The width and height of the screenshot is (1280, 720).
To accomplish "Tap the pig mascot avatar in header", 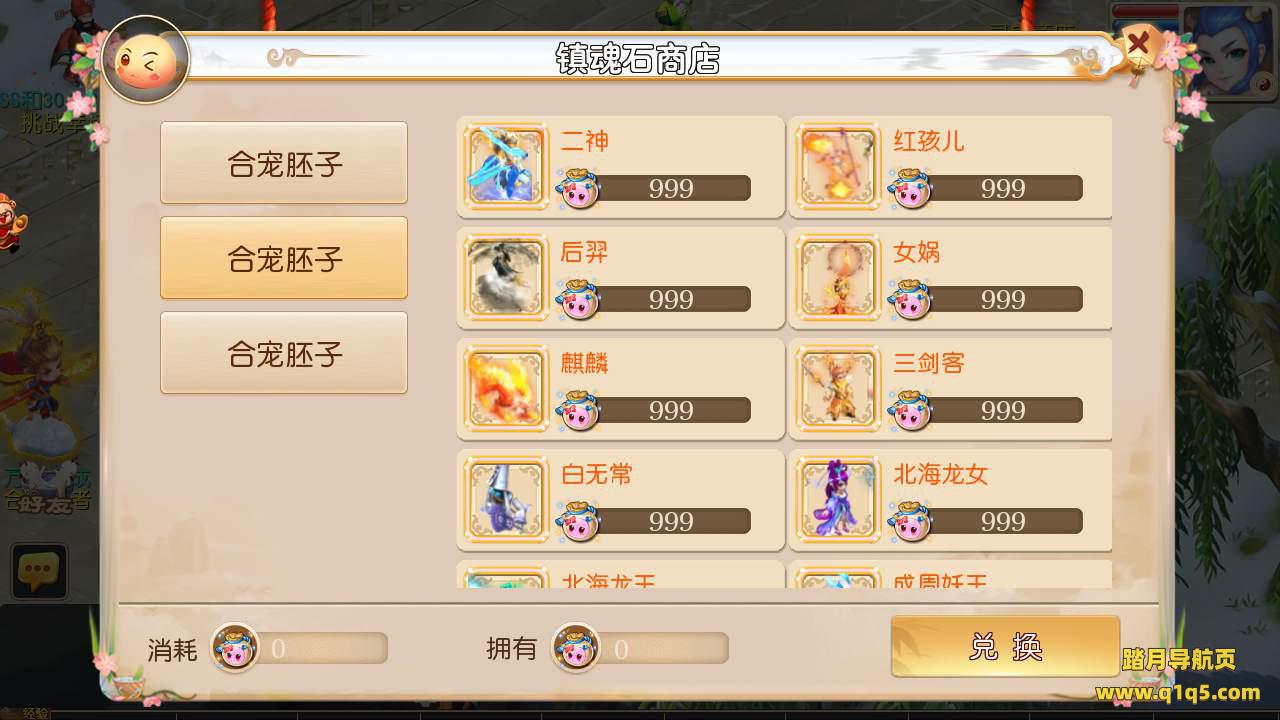I will point(146,60).
